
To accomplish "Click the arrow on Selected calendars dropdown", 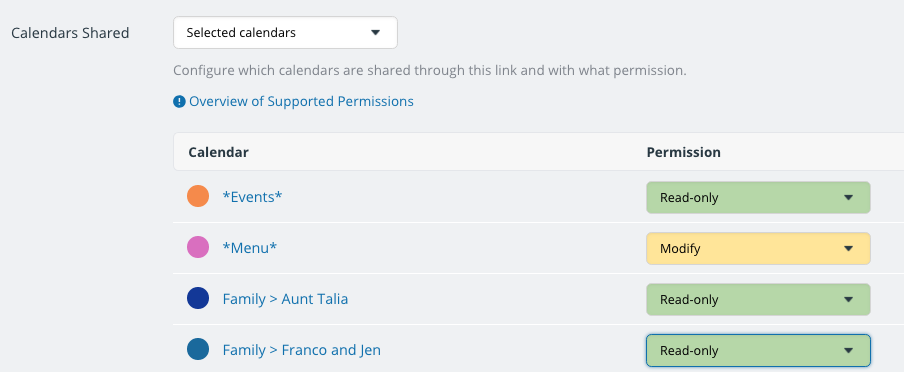I will point(375,33).
